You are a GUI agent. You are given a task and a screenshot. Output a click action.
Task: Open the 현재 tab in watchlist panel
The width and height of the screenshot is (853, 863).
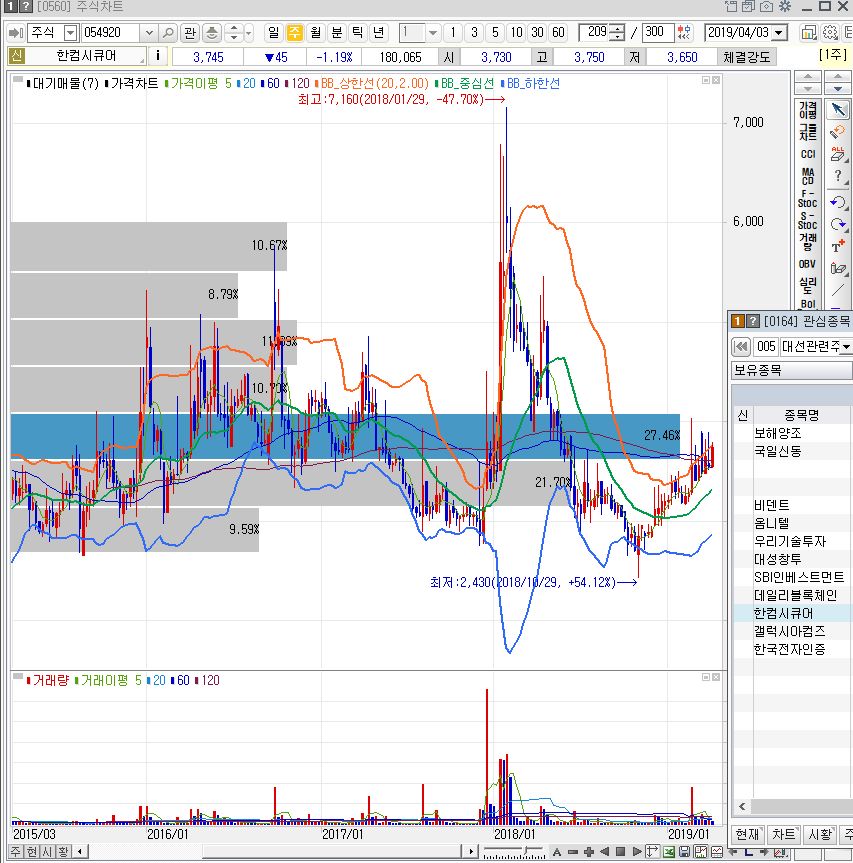coord(747,834)
